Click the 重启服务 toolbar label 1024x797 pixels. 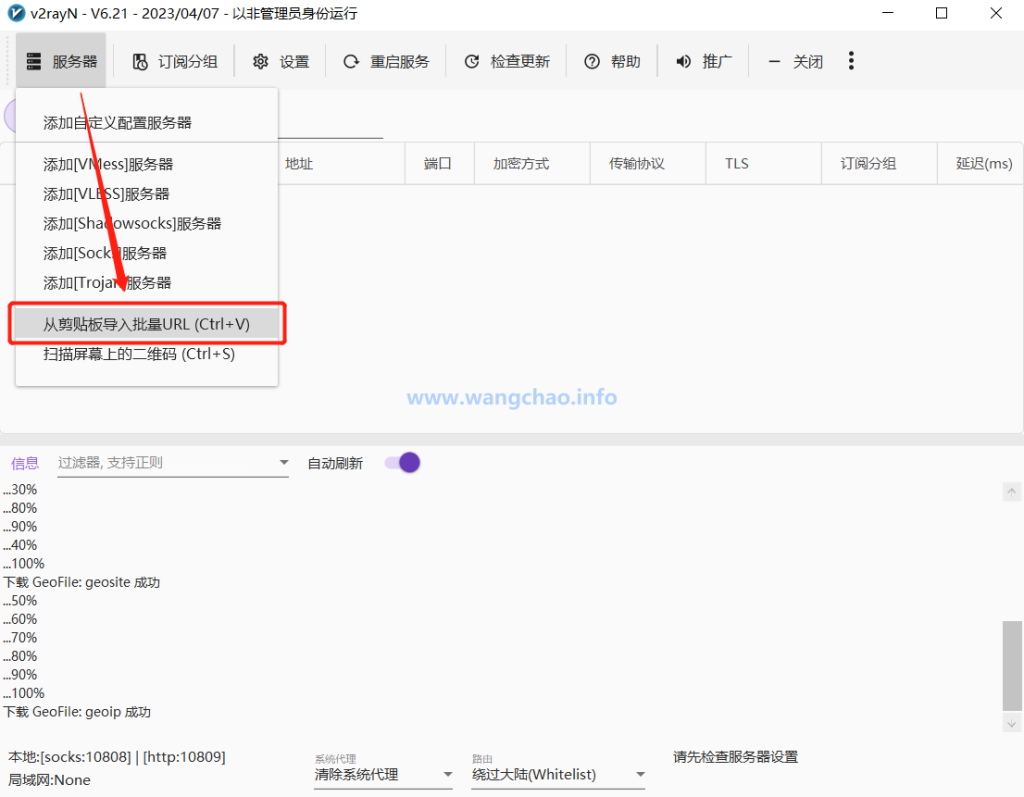click(400, 61)
